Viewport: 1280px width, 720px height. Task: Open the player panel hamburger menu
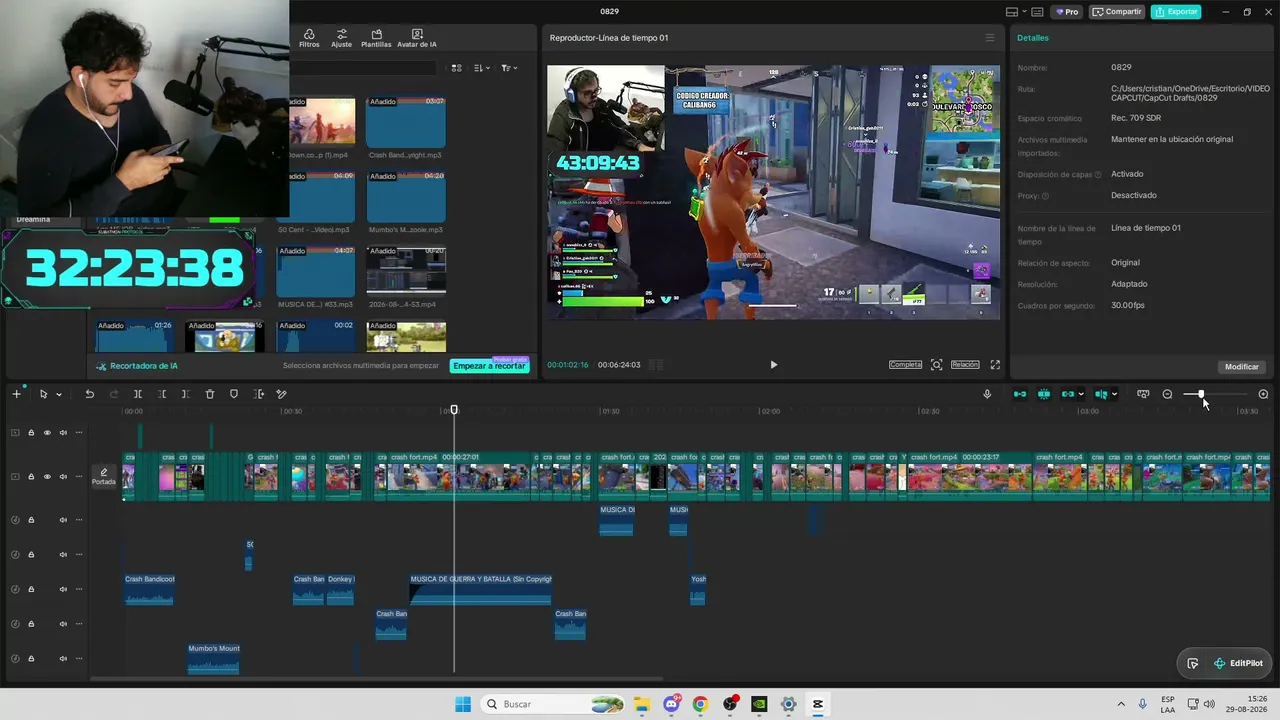[990, 38]
